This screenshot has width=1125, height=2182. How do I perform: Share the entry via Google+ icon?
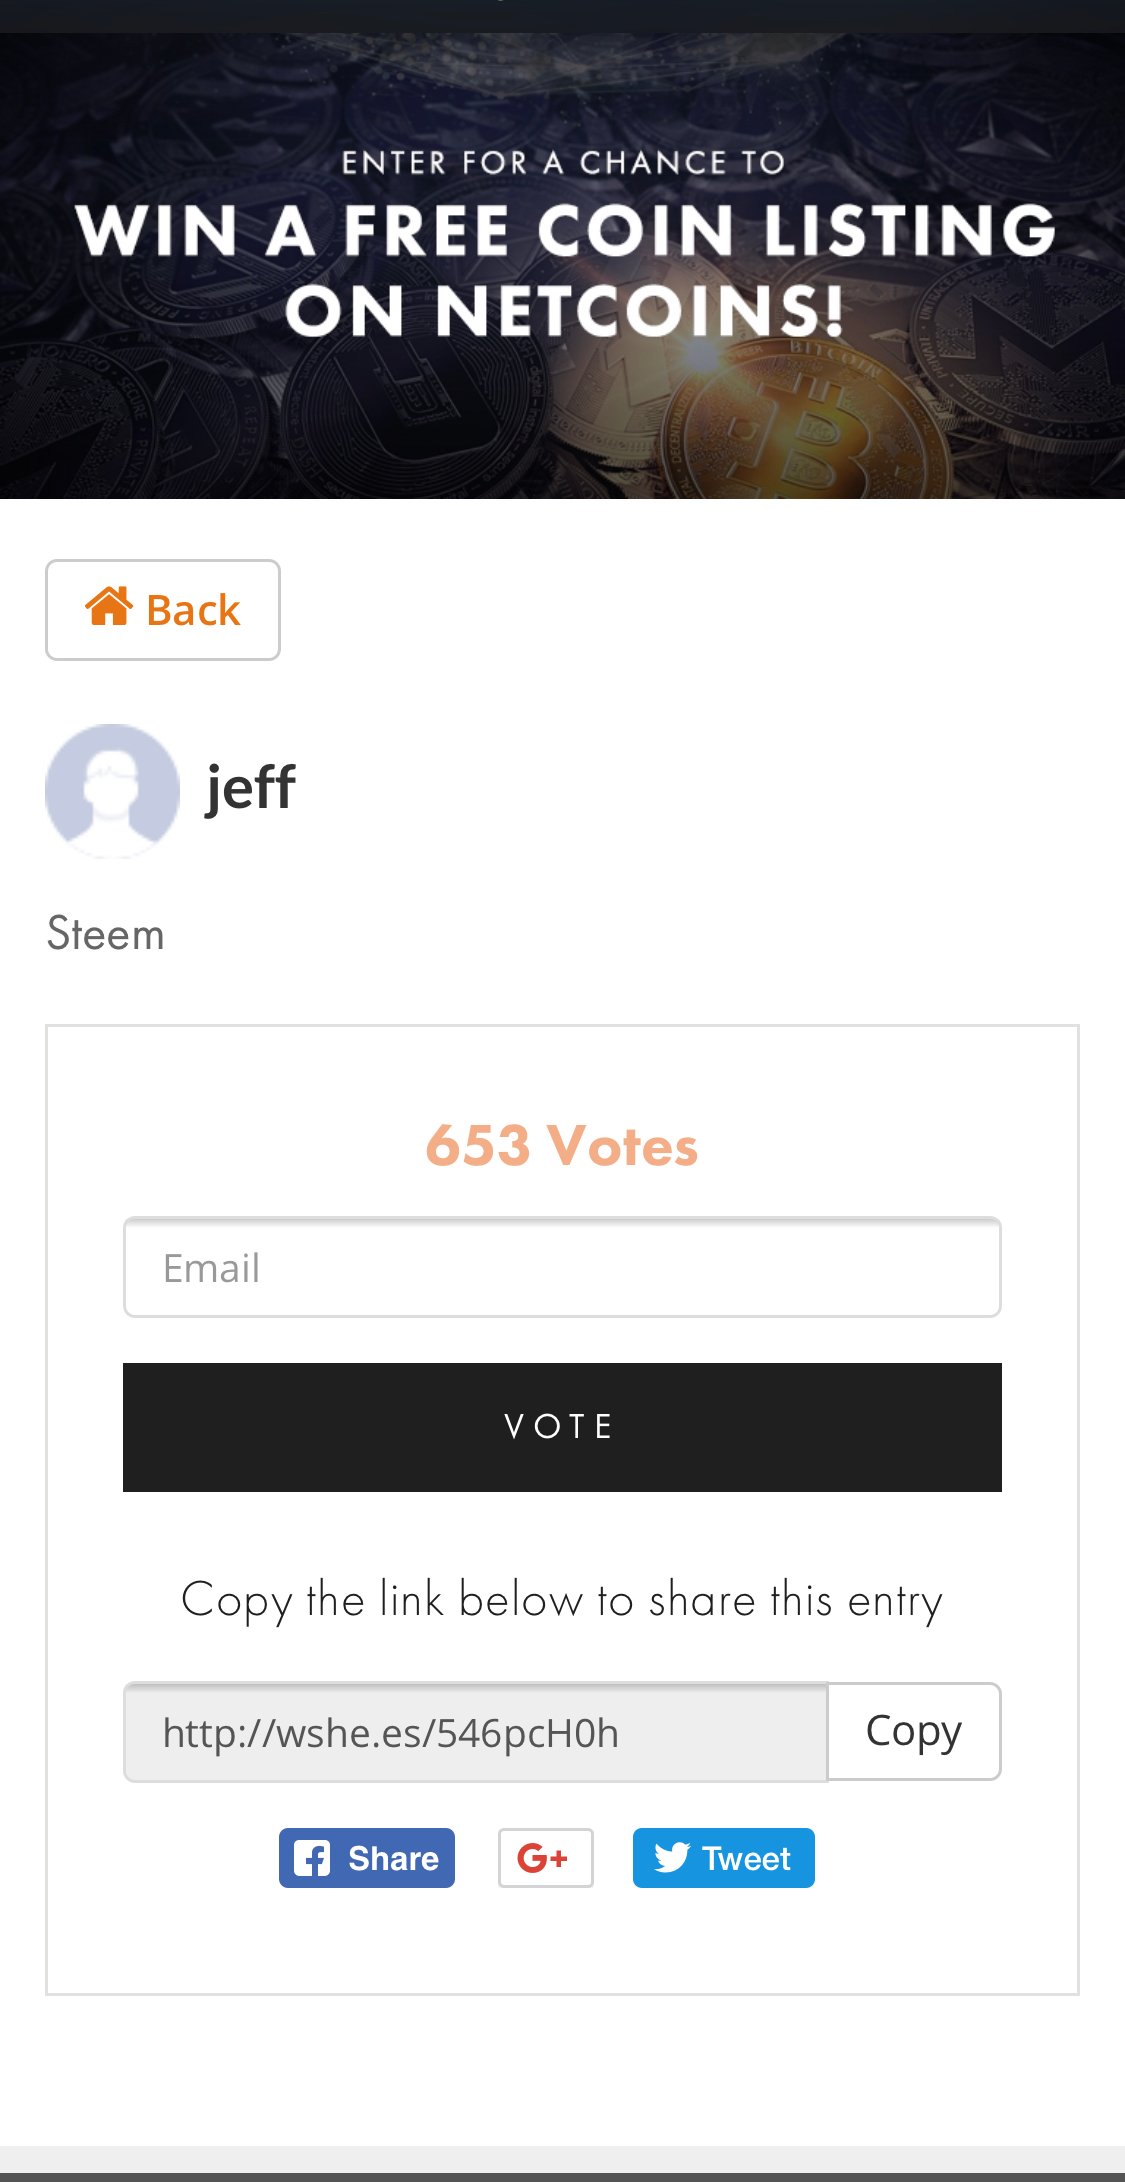pyautogui.click(x=545, y=1858)
